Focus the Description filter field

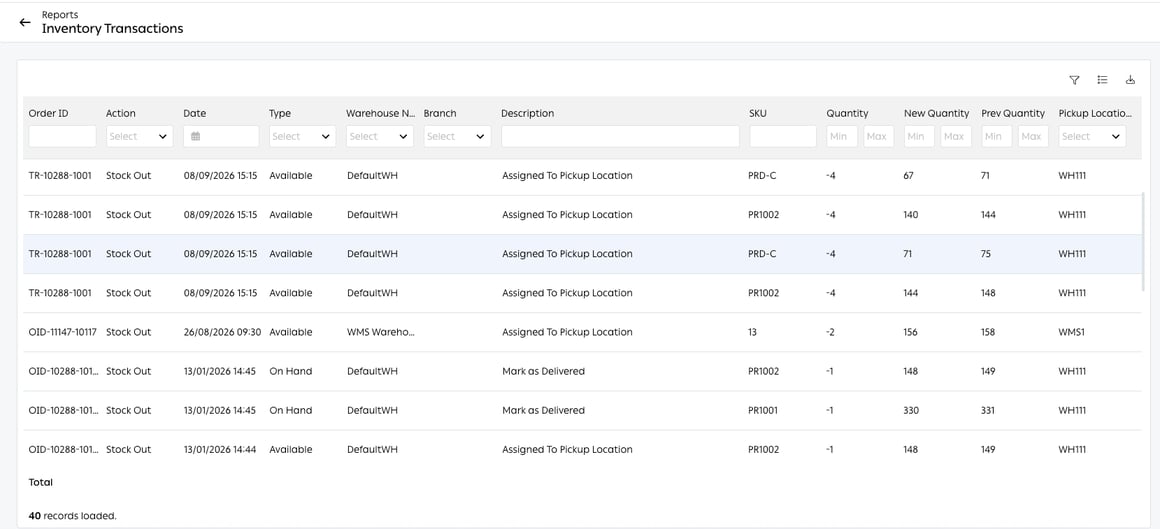621,136
